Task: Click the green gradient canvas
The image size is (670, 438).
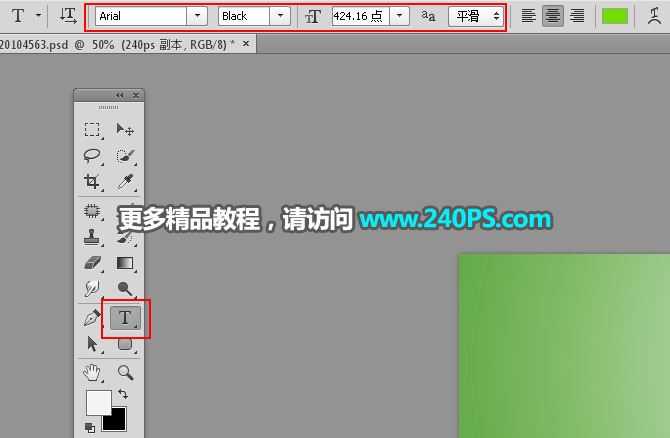Action: pos(564,346)
